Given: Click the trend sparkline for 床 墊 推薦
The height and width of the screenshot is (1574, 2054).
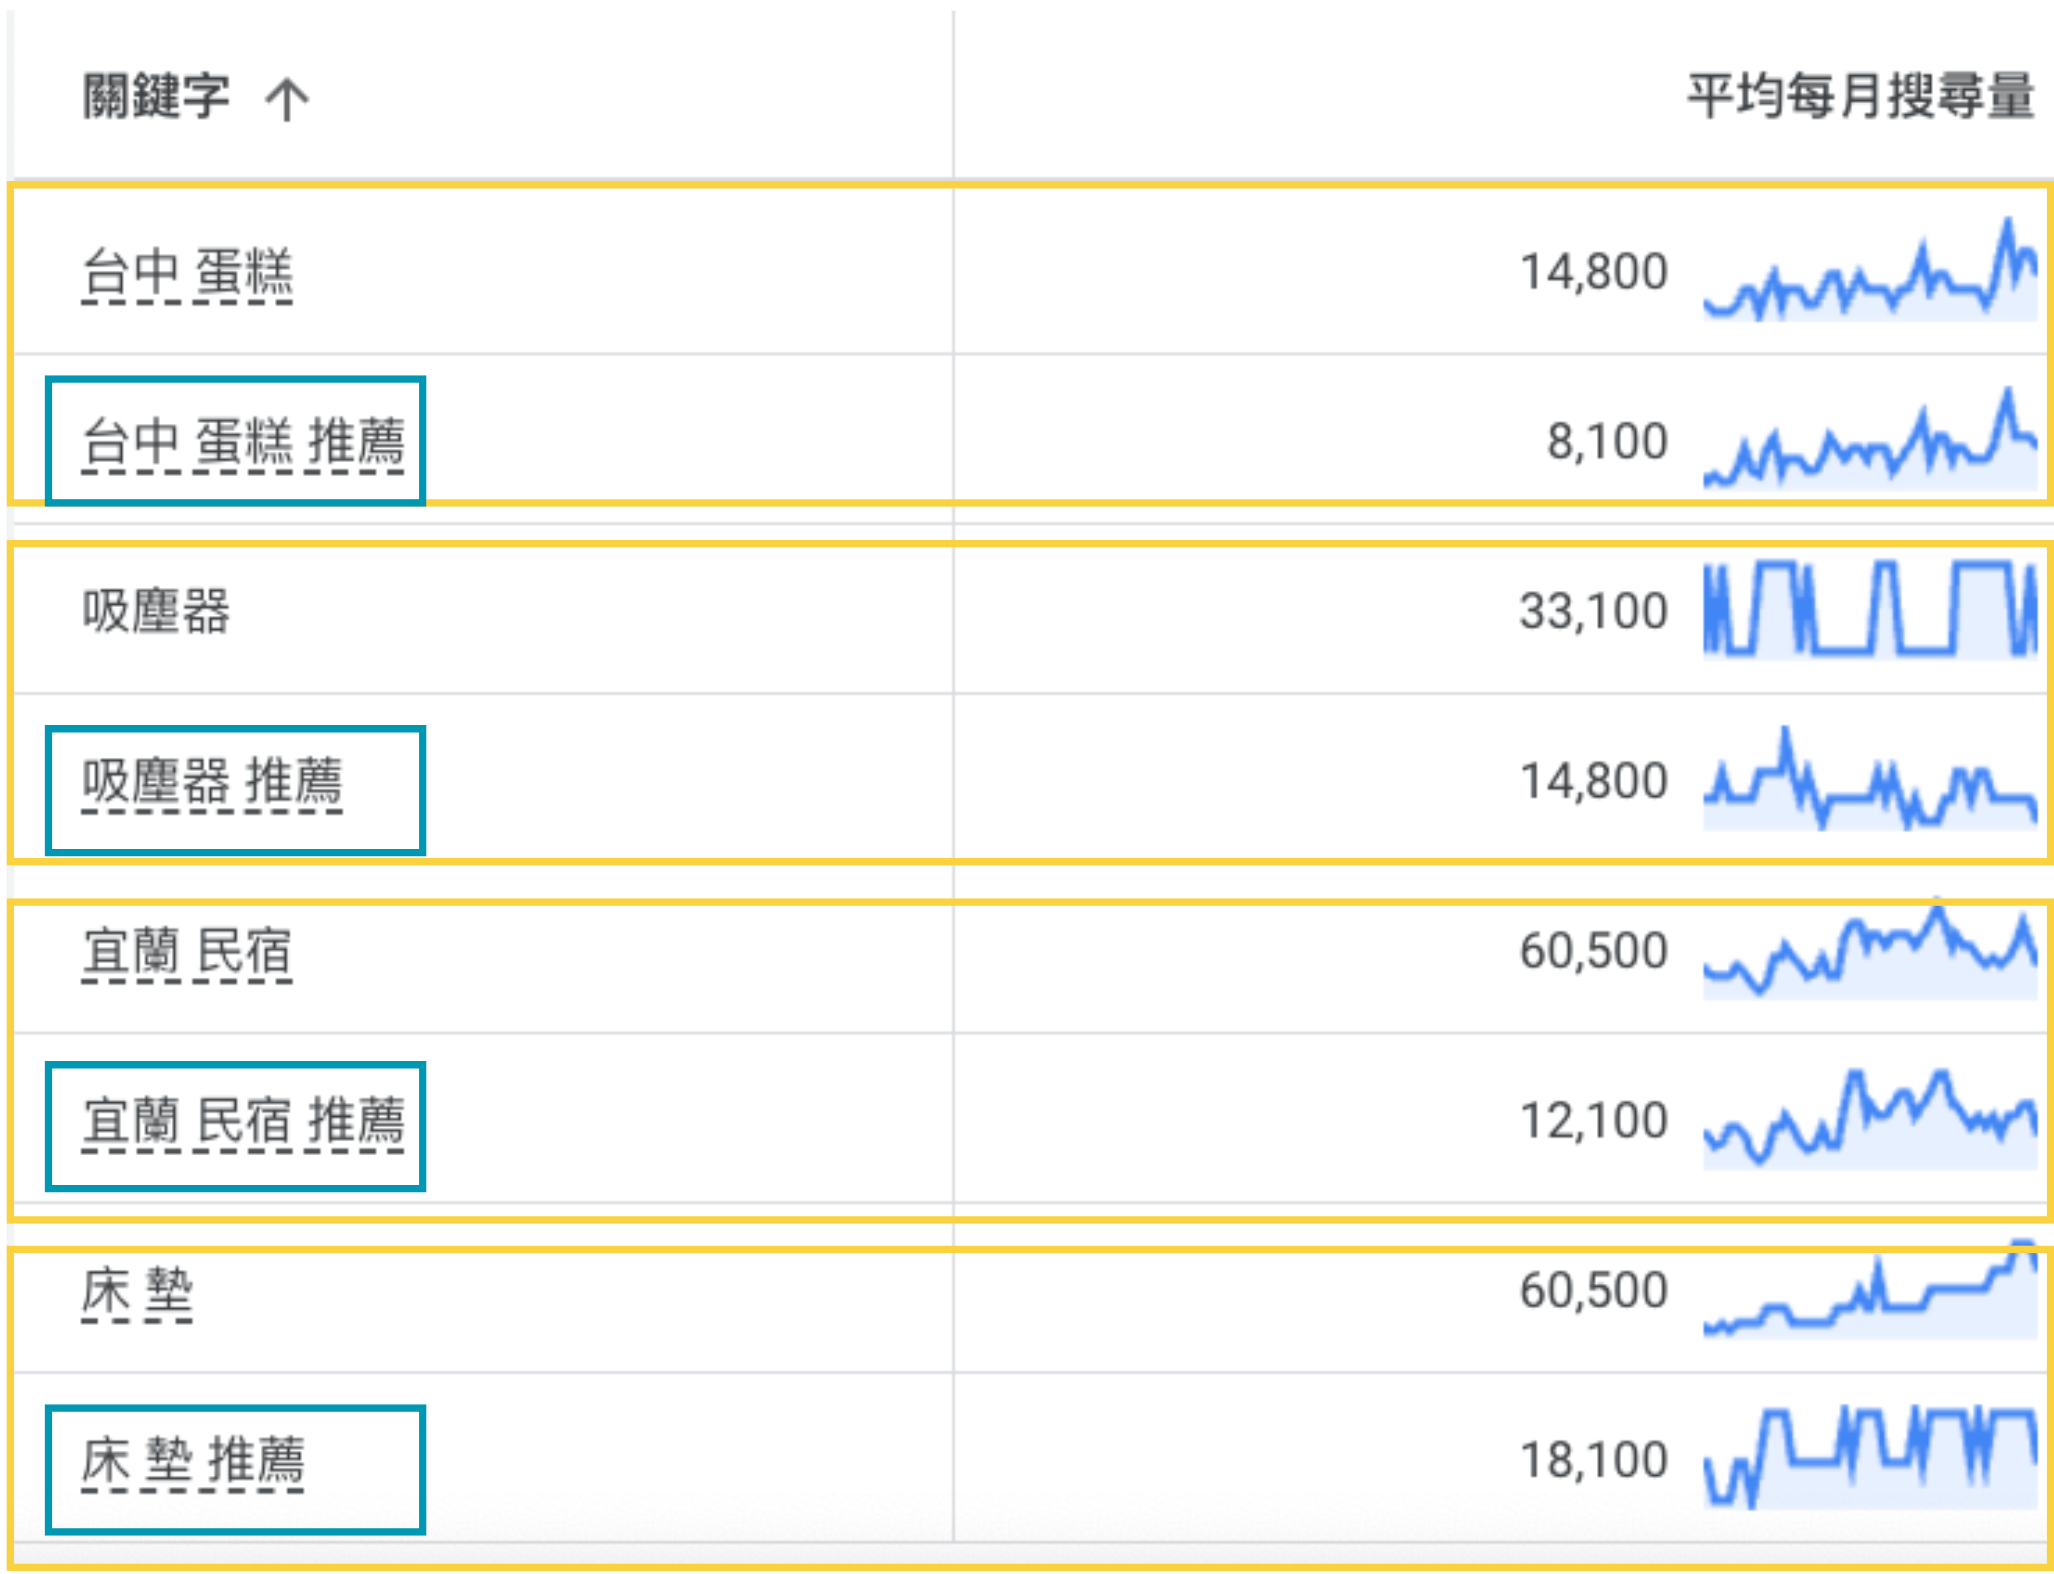Looking at the screenshot, I should point(1870,1459).
